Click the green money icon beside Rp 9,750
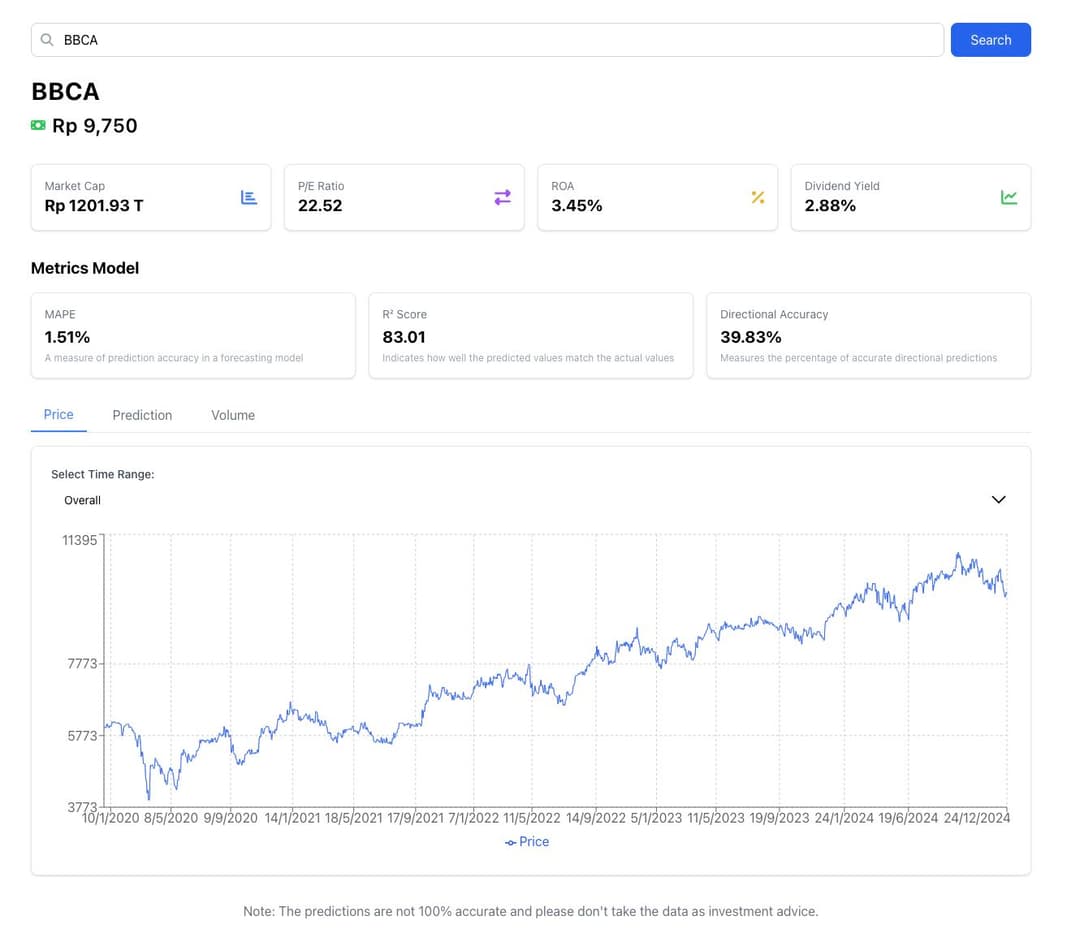The image size is (1080, 942). coord(38,125)
